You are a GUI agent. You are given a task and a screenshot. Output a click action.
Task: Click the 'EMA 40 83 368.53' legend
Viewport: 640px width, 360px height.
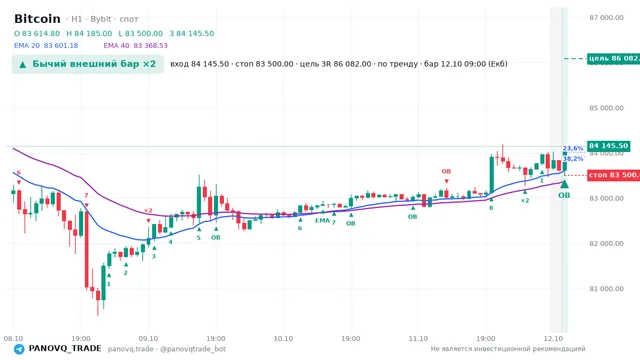point(136,46)
